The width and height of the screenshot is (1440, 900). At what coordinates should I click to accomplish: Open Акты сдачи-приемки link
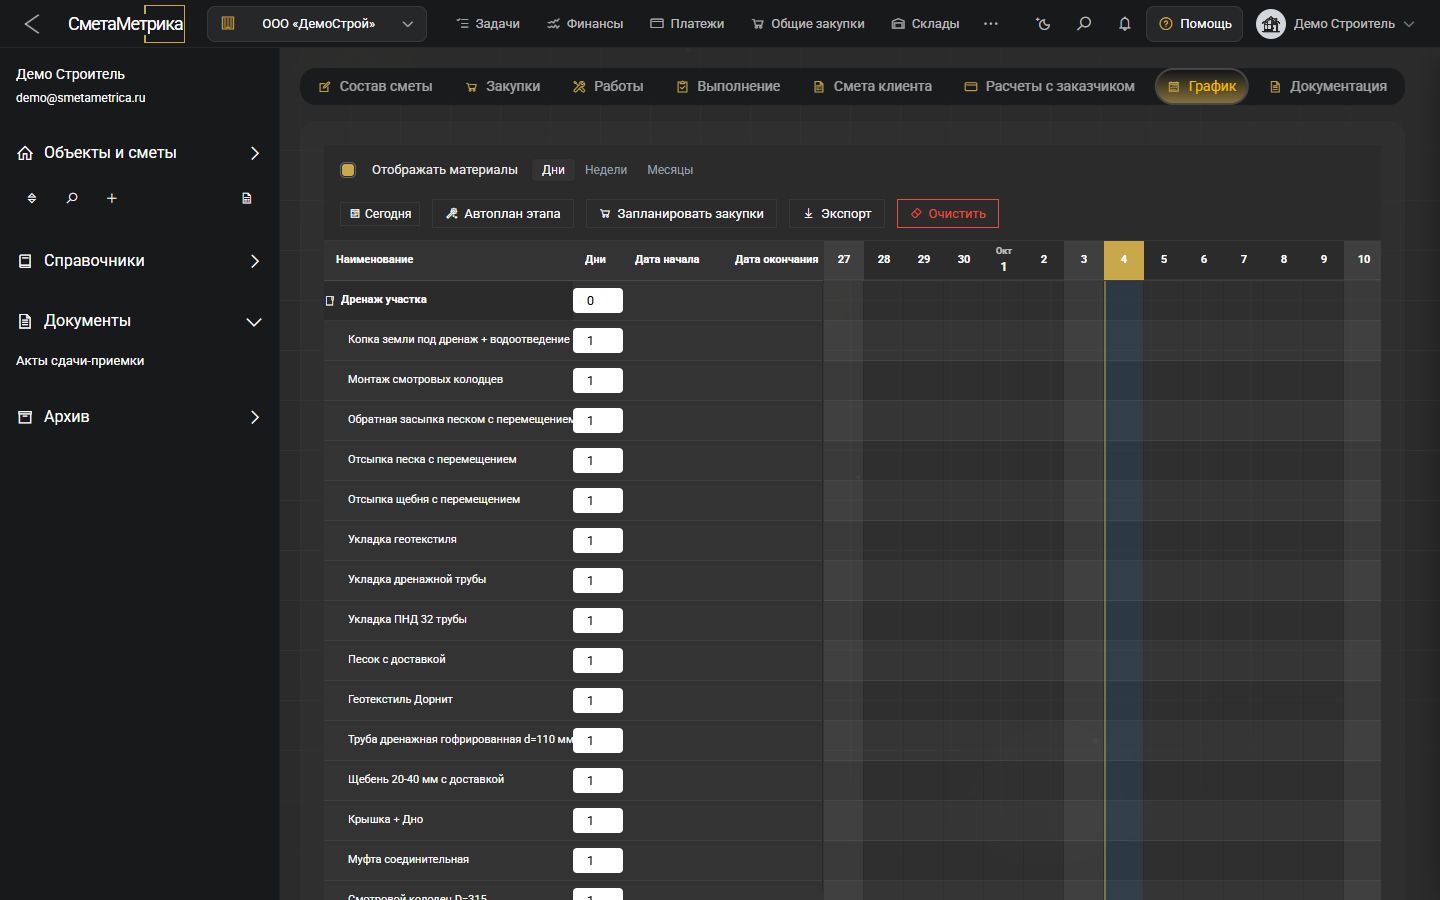(80, 361)
